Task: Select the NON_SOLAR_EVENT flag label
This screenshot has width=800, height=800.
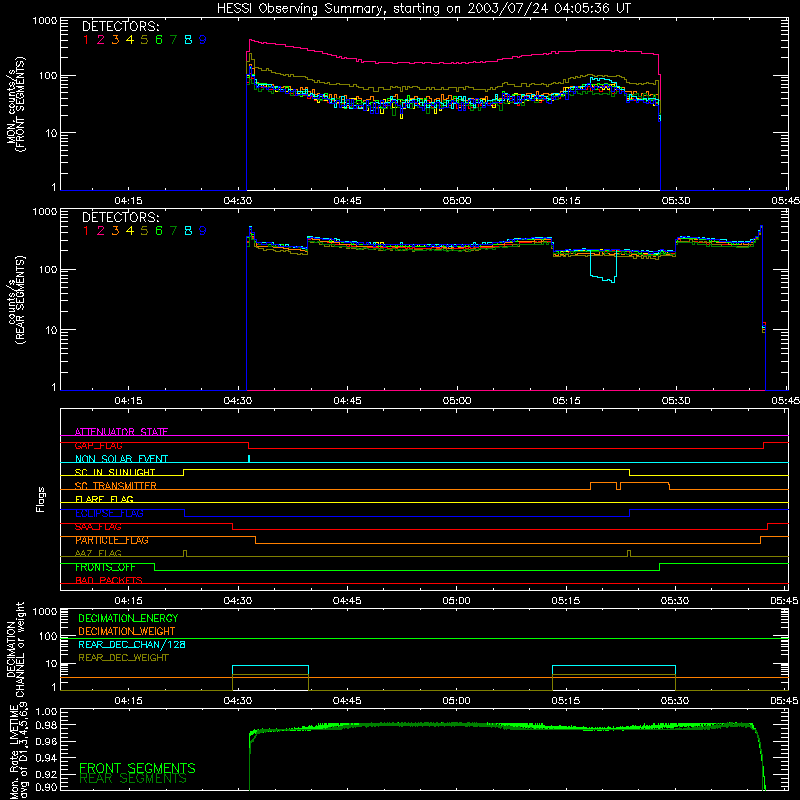Action: pos(121,459)
